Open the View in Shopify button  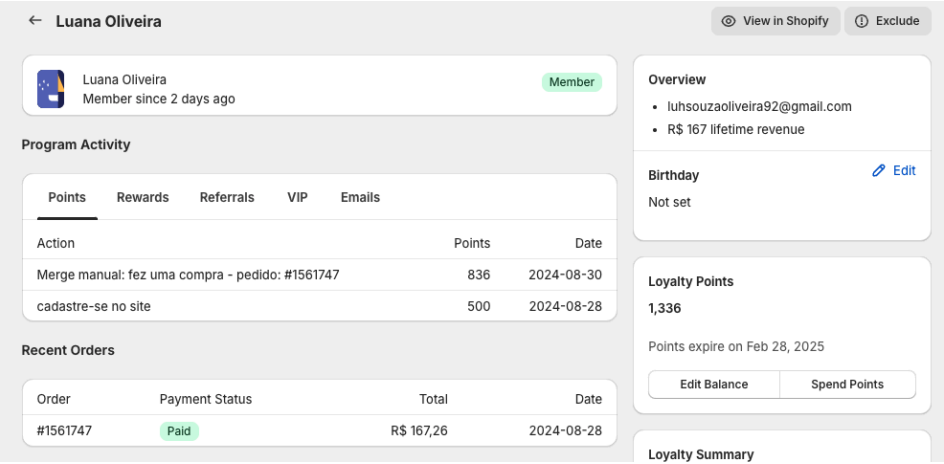click(x=775, y=21)
